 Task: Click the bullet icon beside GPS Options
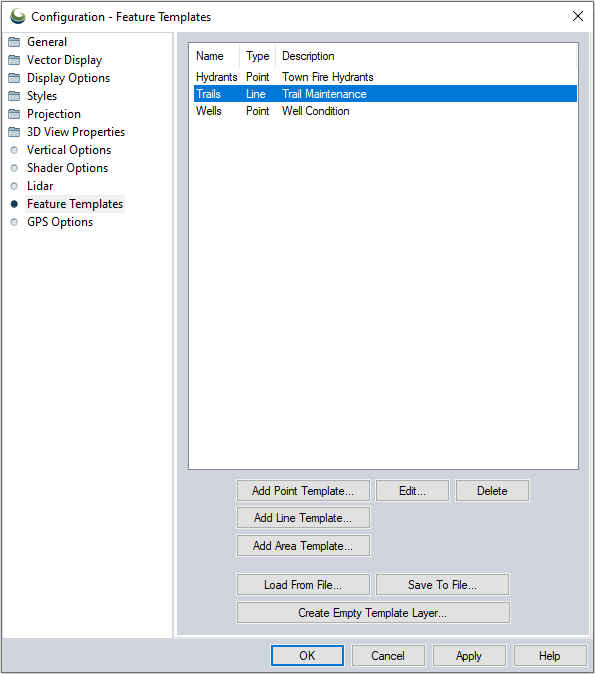tap(14, 222)
